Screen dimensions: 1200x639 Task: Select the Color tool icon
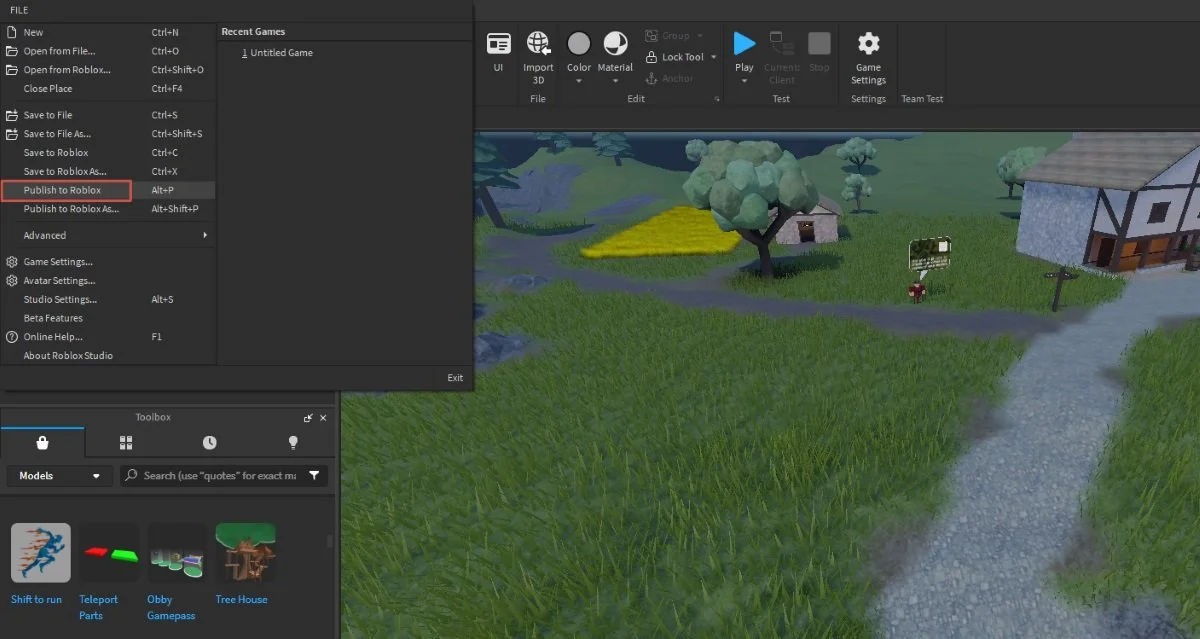[579, 43]
